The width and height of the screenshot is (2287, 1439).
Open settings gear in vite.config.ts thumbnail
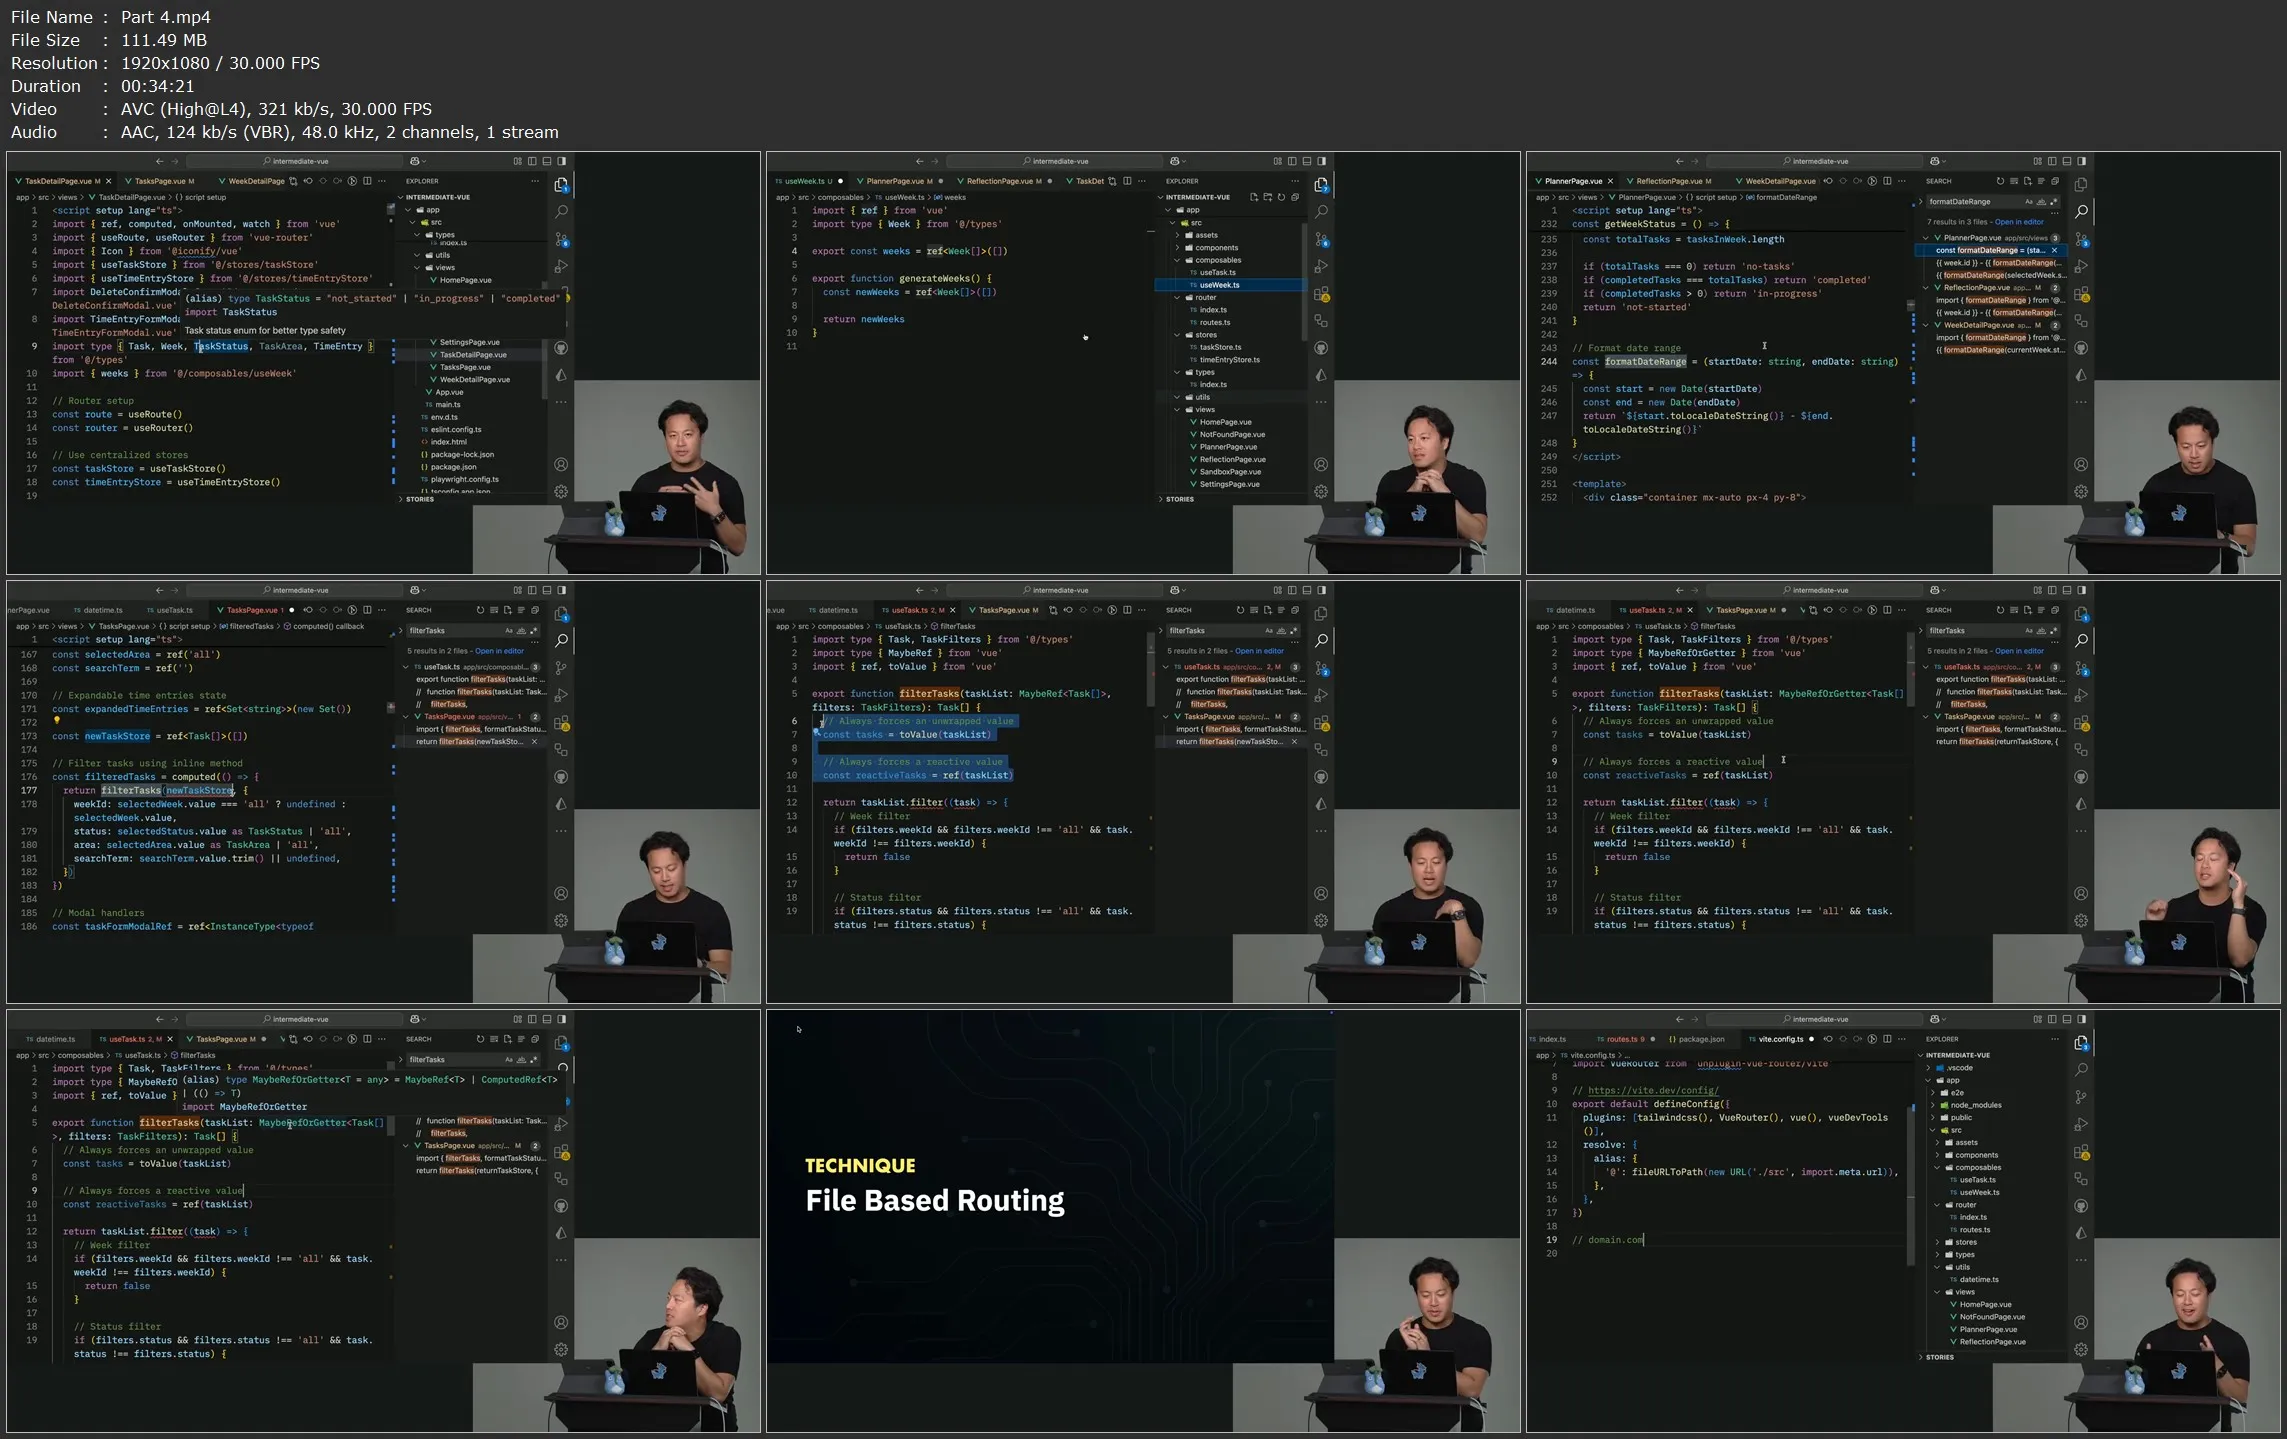tap(2081, 1349)
